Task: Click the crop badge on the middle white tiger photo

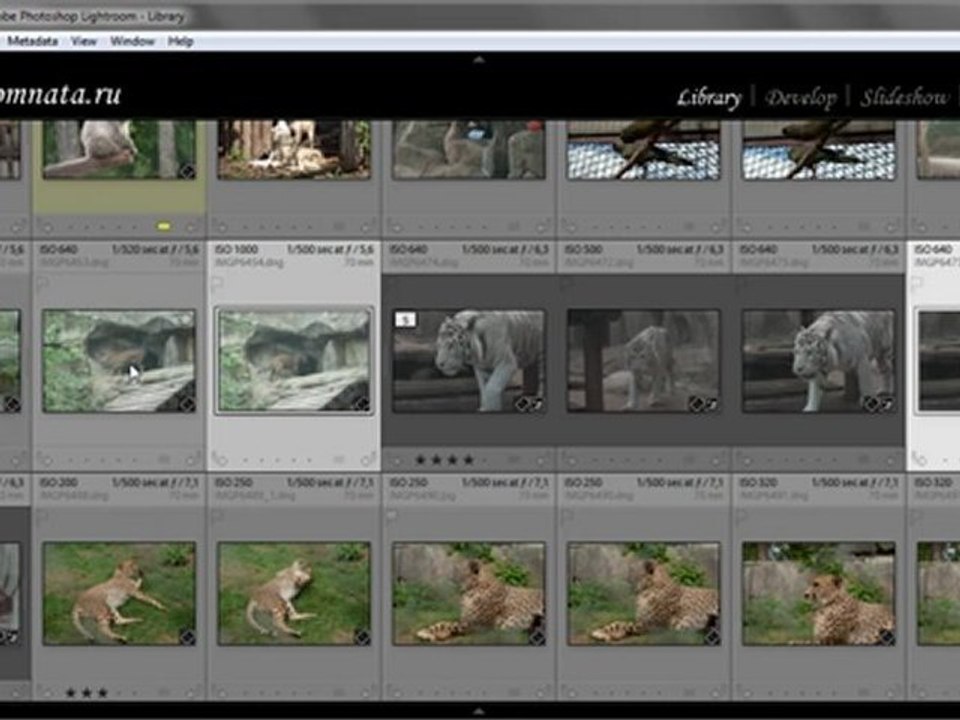Action: 711,404
